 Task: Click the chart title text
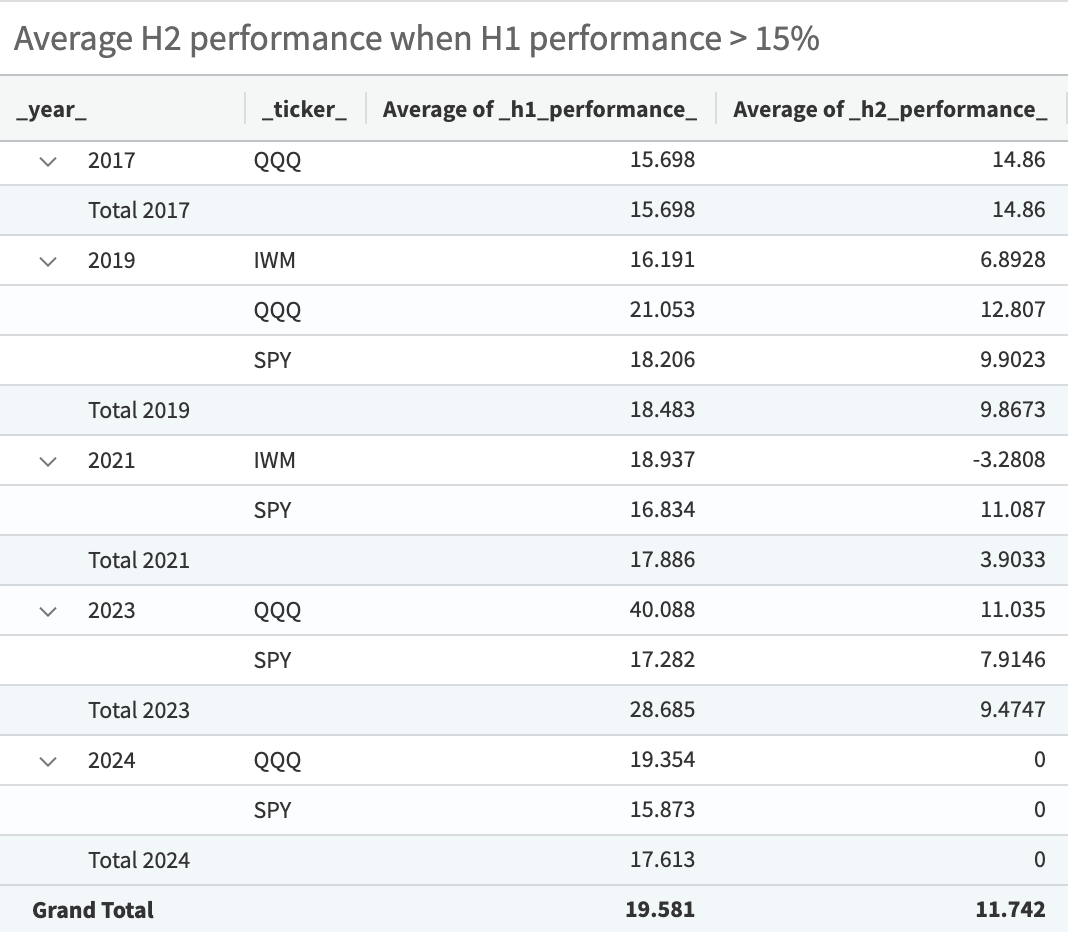[417, 39]
